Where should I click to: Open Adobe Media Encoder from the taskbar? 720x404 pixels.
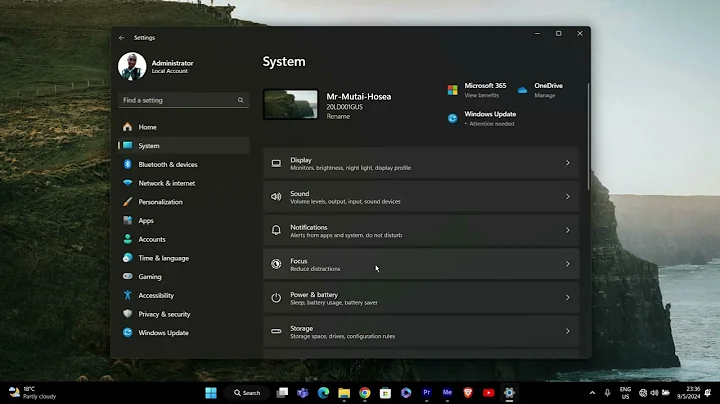click(447, 393)
